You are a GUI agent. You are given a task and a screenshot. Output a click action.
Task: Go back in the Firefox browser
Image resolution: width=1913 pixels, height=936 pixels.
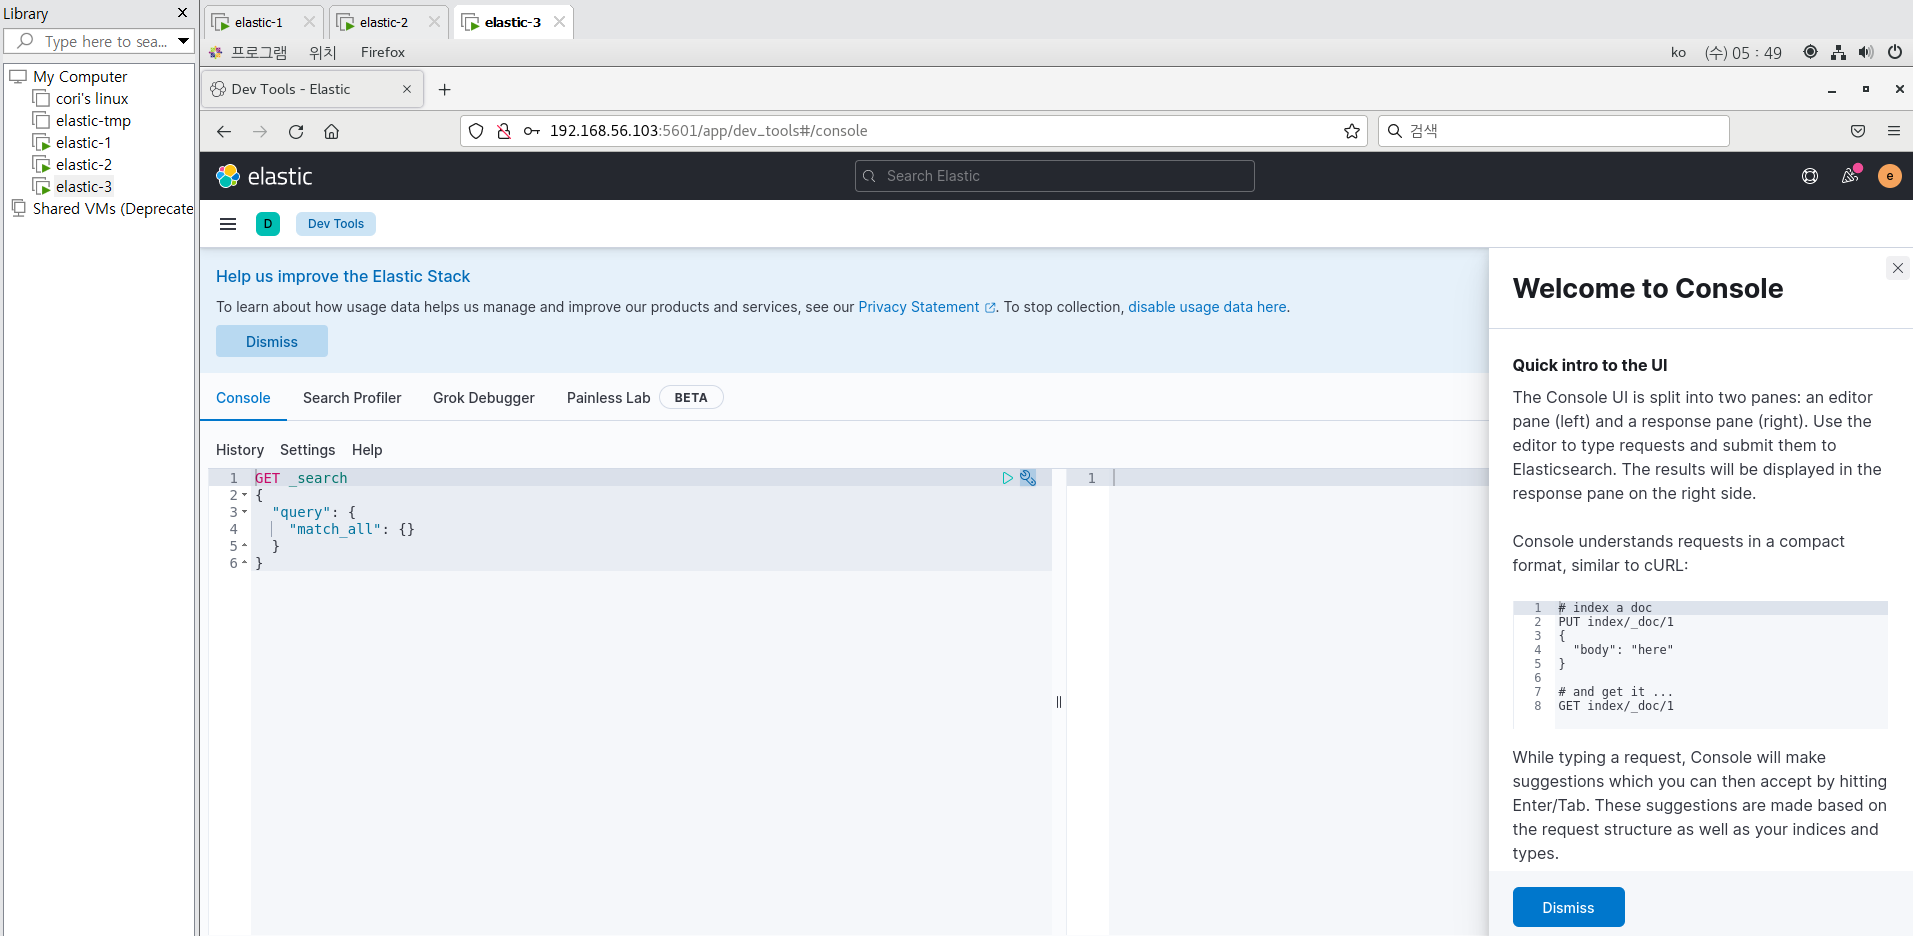coord(224,131)
